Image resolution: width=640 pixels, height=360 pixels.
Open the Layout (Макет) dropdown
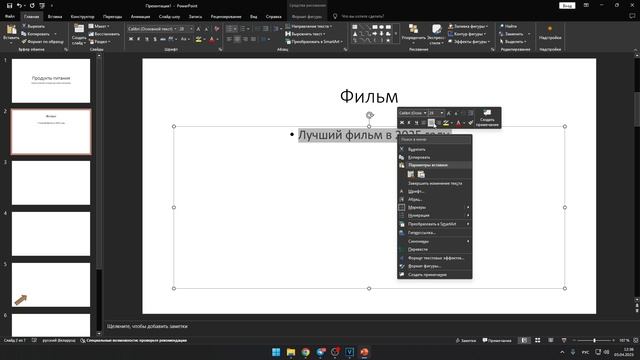coord(99,26)
